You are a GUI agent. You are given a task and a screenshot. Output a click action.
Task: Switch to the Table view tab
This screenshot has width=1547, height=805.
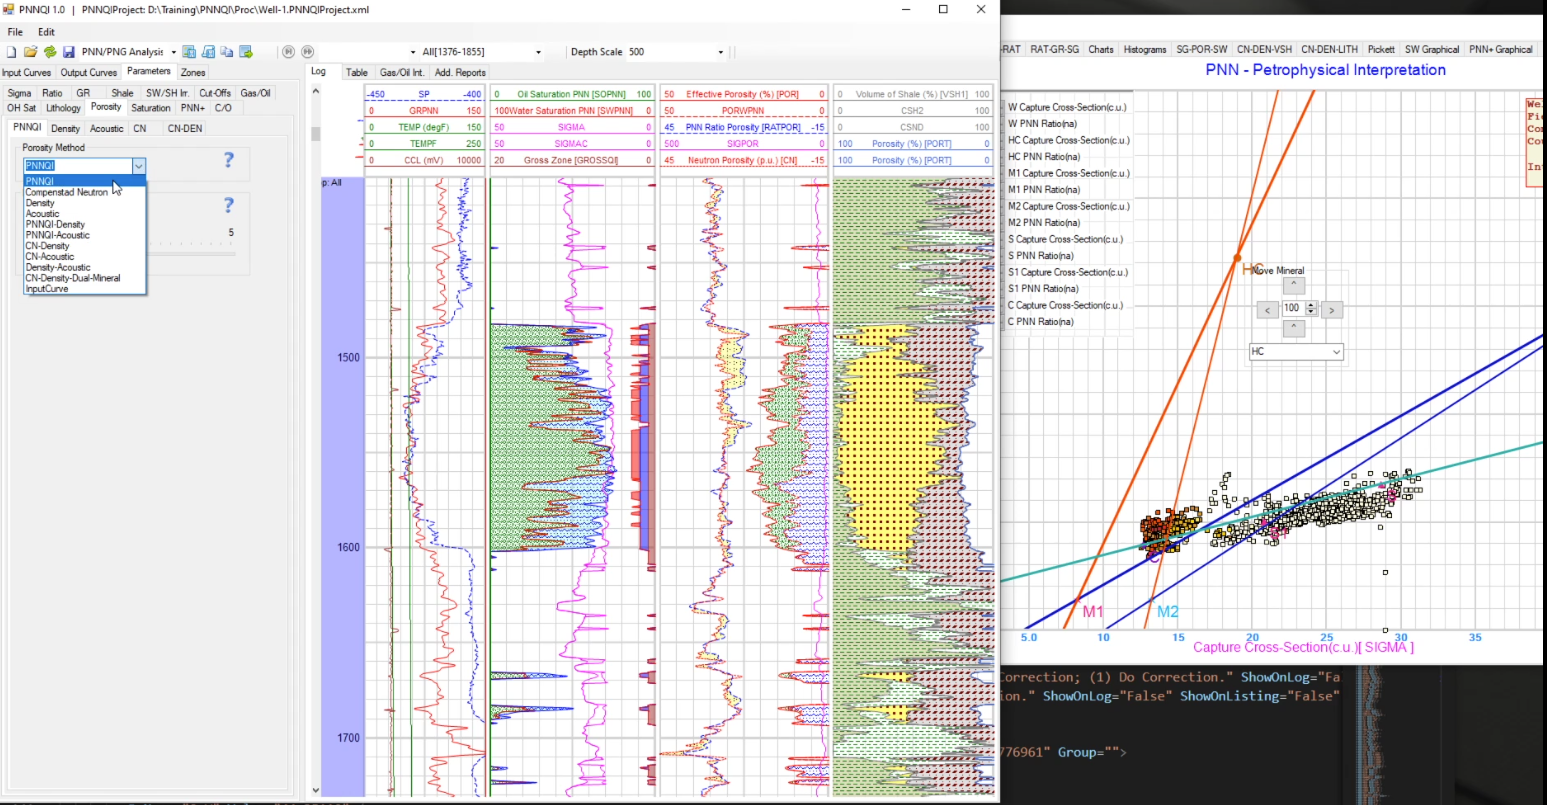click(x=357, y=72)
